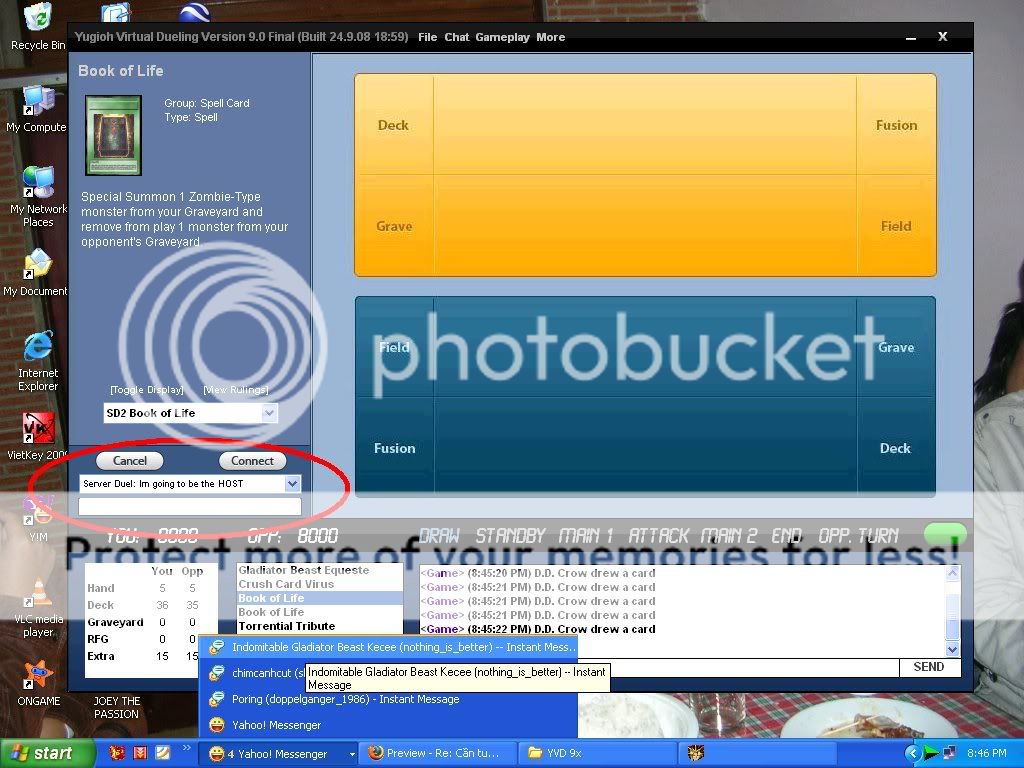1024x768 pixels.
Task: Switch to the MAIN 2 phase
Action: click(729, 536)
